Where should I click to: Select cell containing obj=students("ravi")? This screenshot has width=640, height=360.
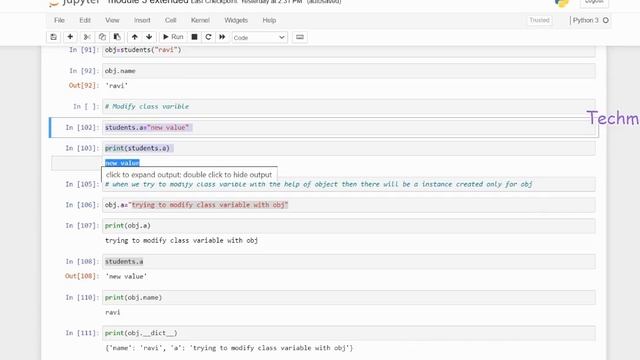(x=349, y=50)
